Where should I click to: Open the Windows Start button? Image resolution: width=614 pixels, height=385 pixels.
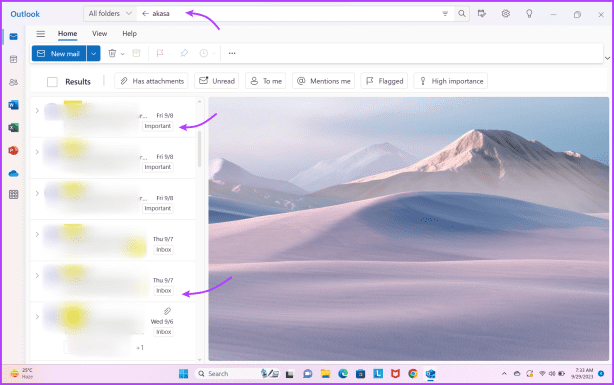click(183, 374)
